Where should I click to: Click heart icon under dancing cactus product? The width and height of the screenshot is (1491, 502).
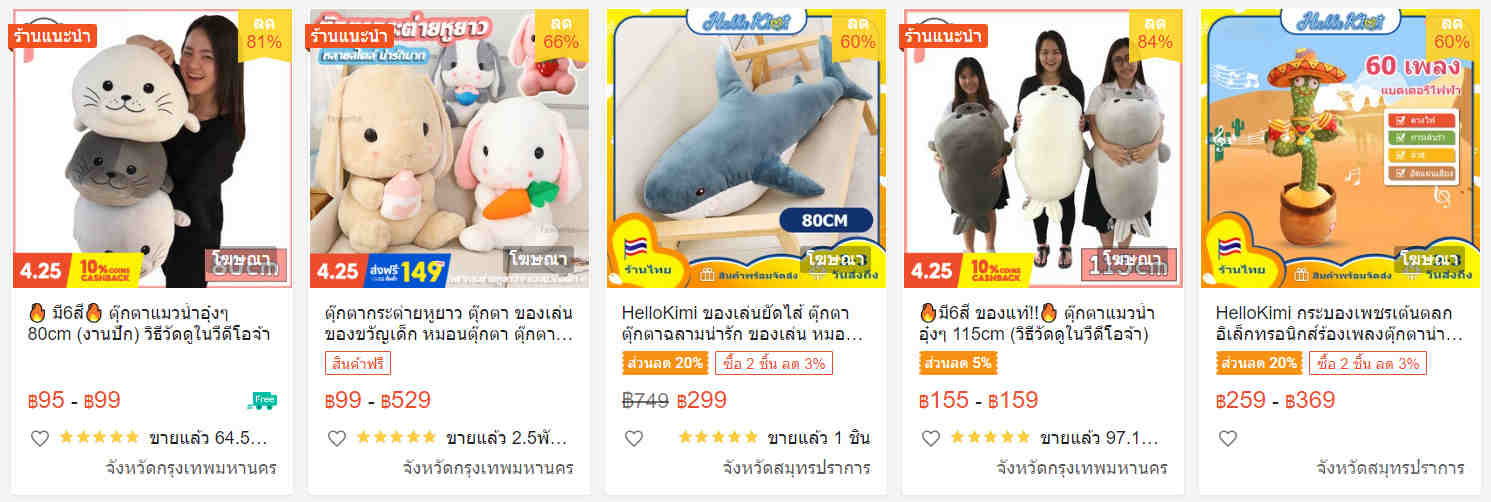(x=1228, y=438)
